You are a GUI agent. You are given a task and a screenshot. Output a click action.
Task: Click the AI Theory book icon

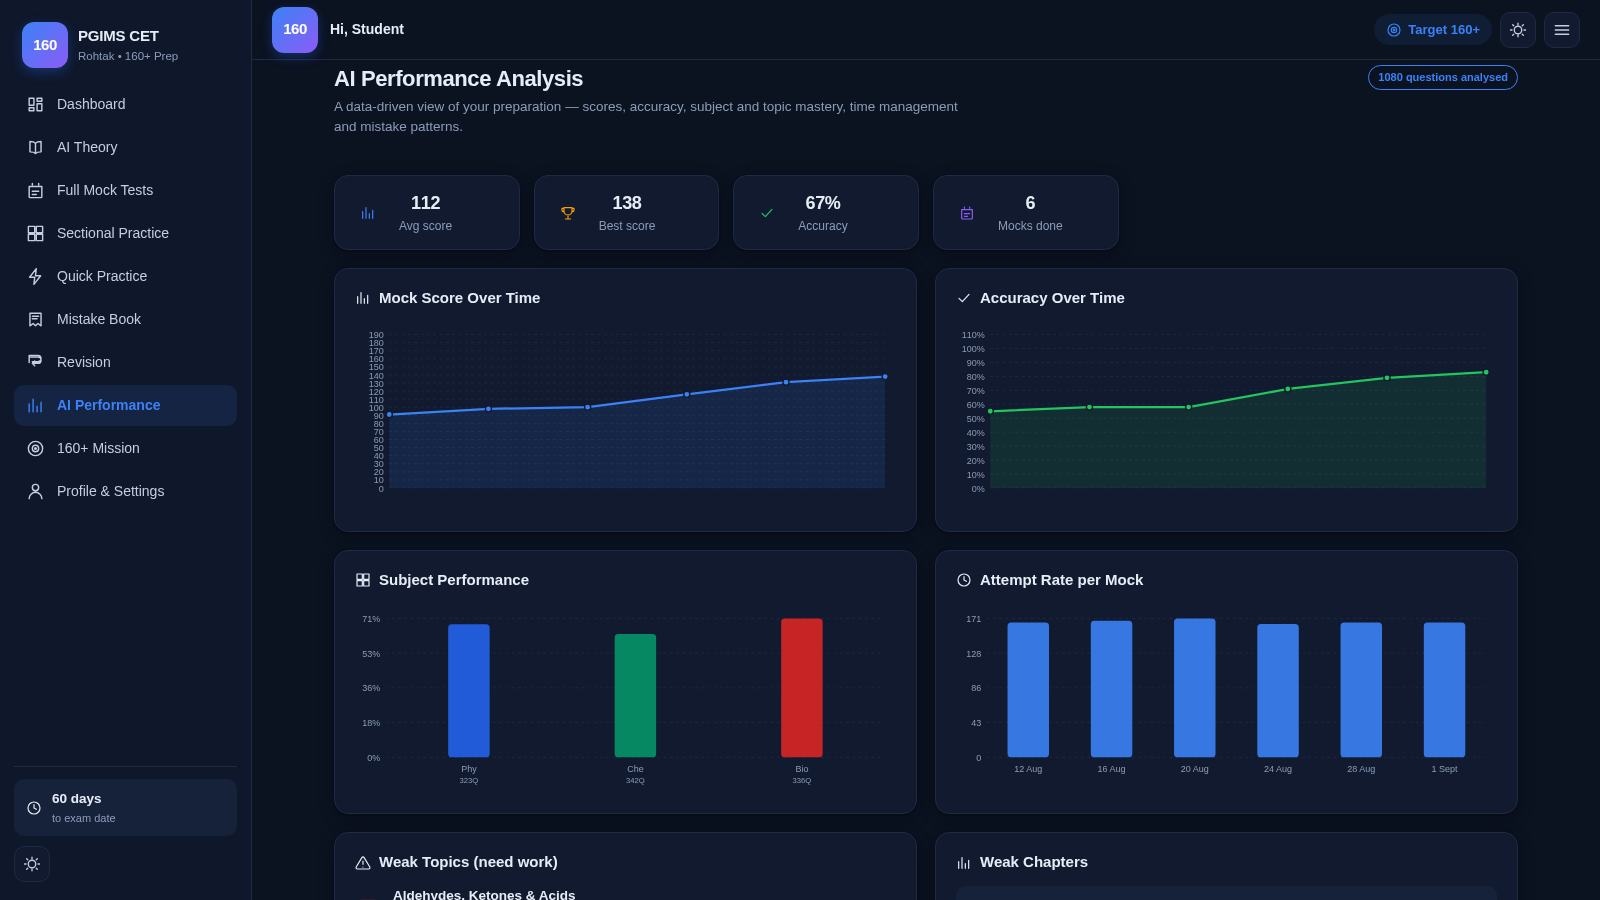[35, 147]
